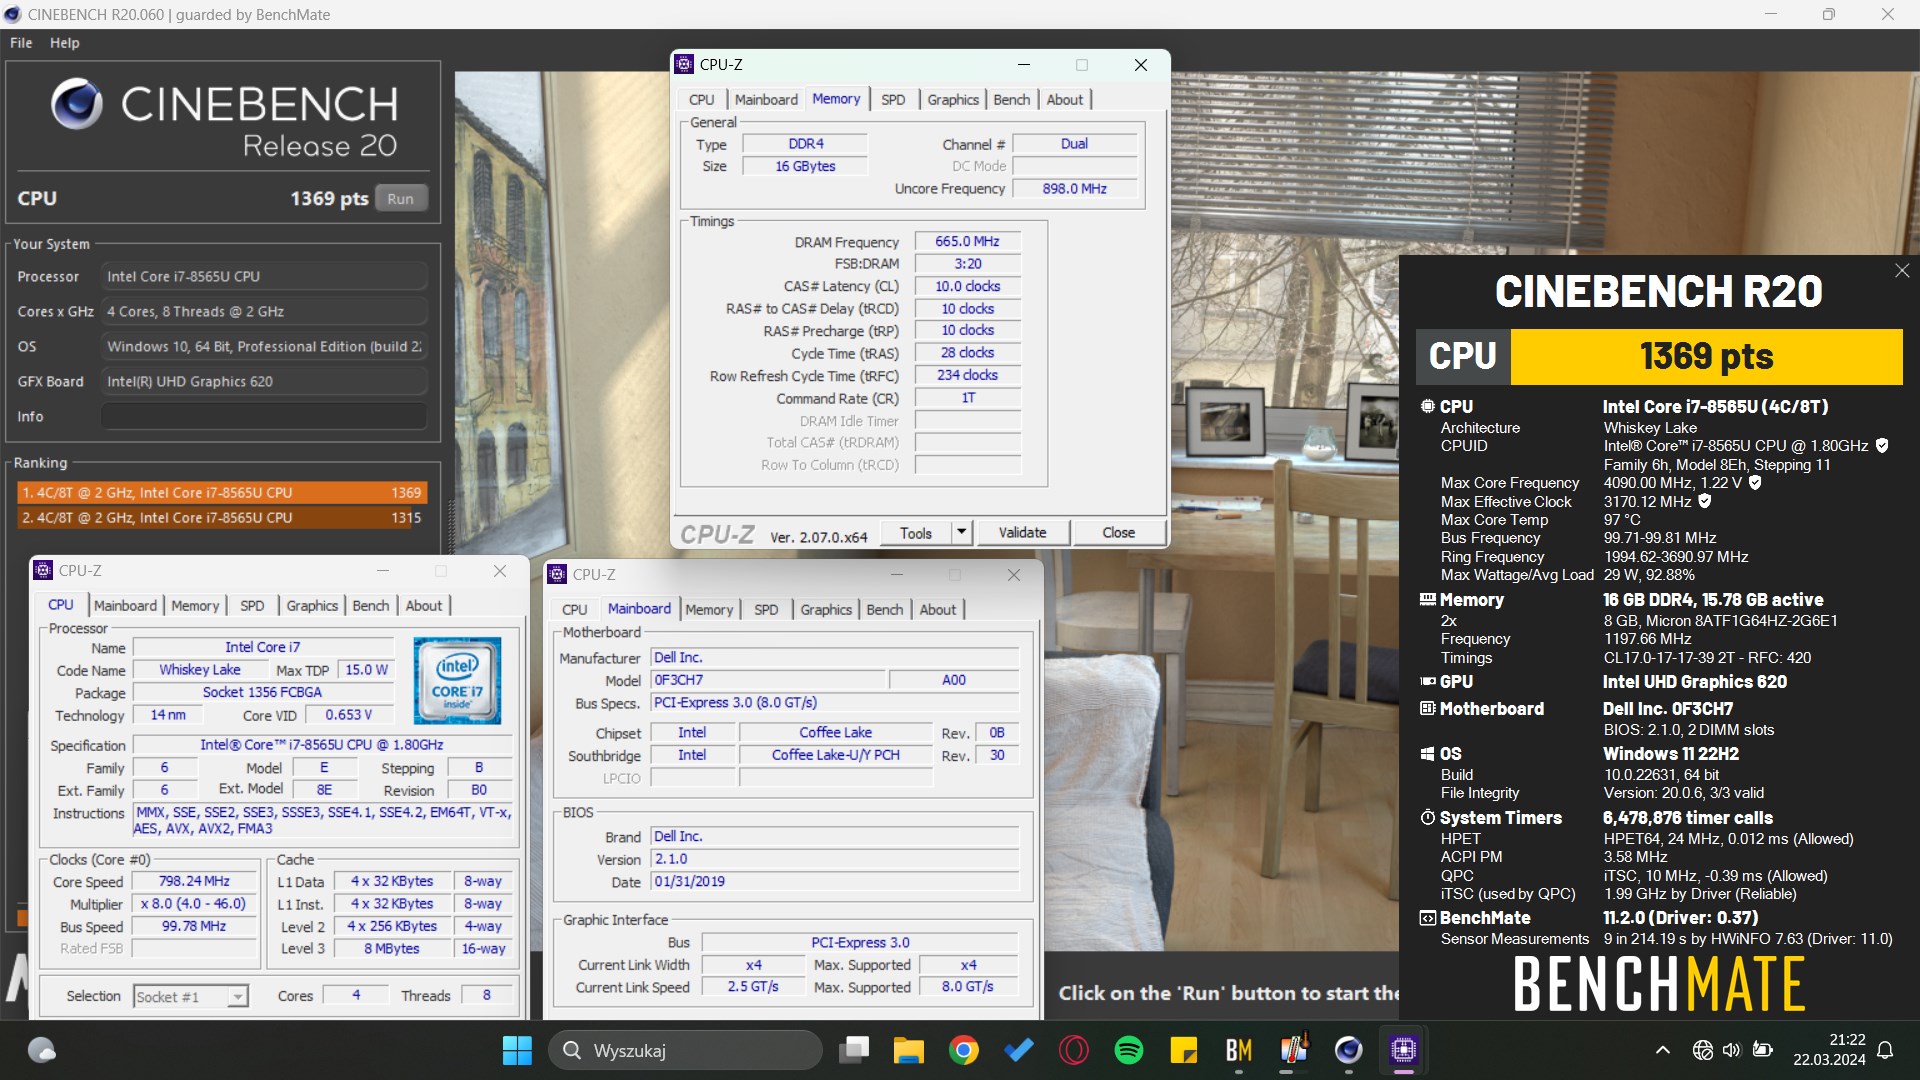Image resolution: width=1920 pixels, height=1080 pixels.
Task: Click the CPU-Z icon in Memory window titlebar
Action: pyautogui.click(x=684, y=64)
